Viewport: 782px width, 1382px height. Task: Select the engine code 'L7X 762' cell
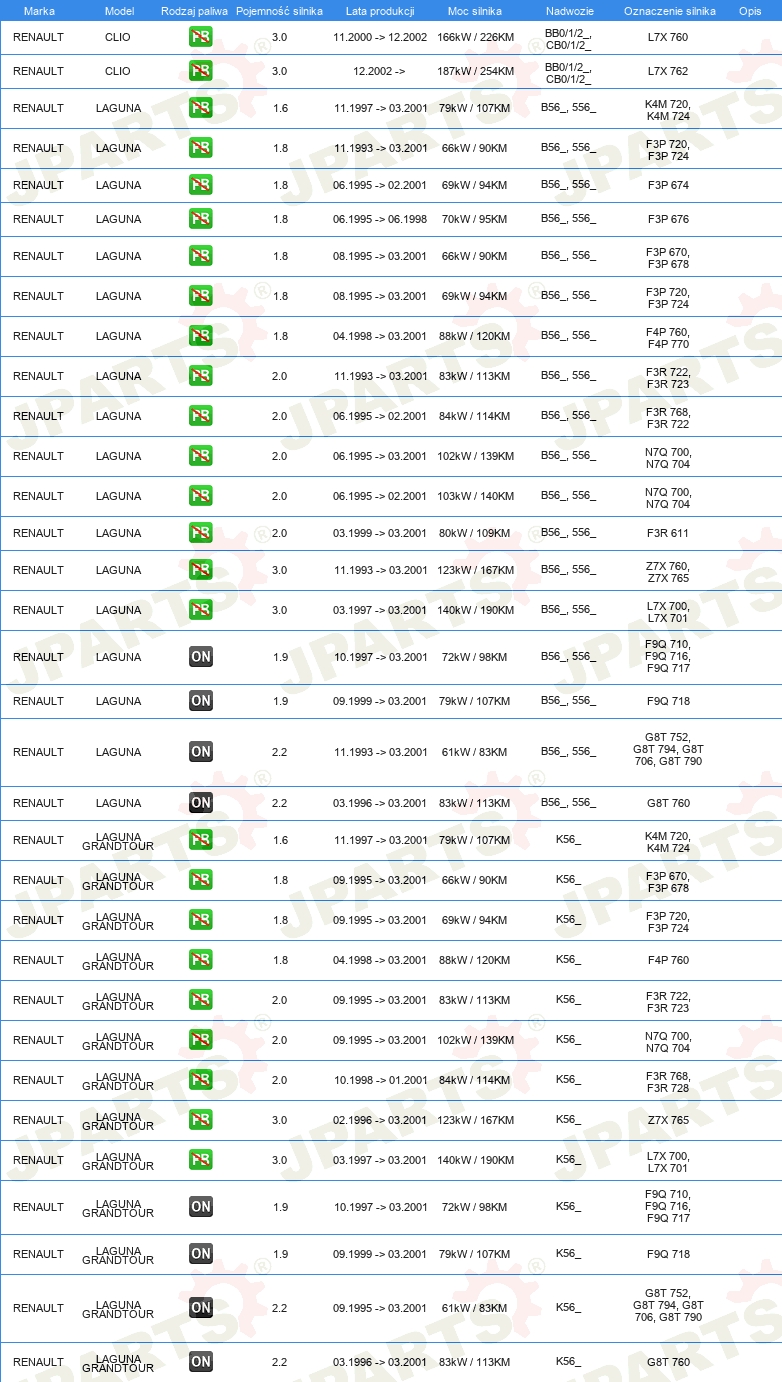(x=668, y=71)
